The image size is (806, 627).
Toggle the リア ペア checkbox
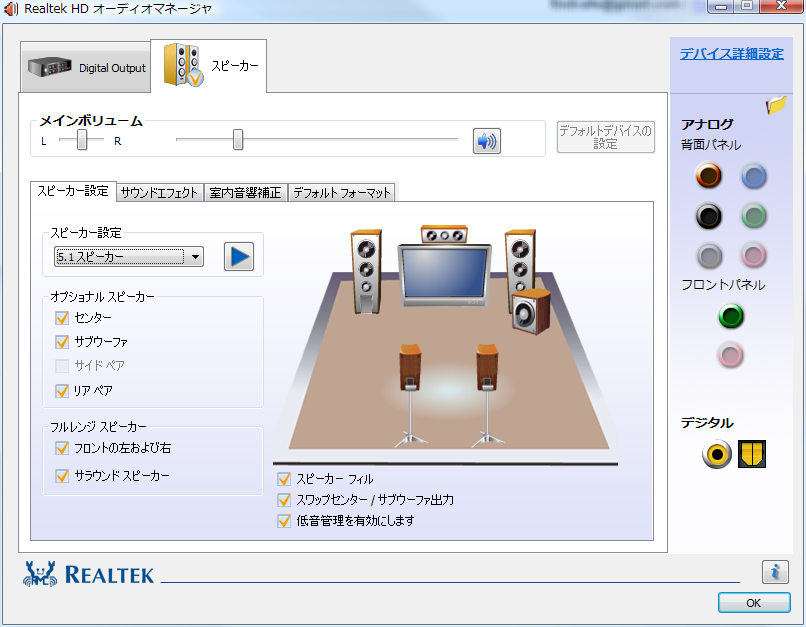62,391
